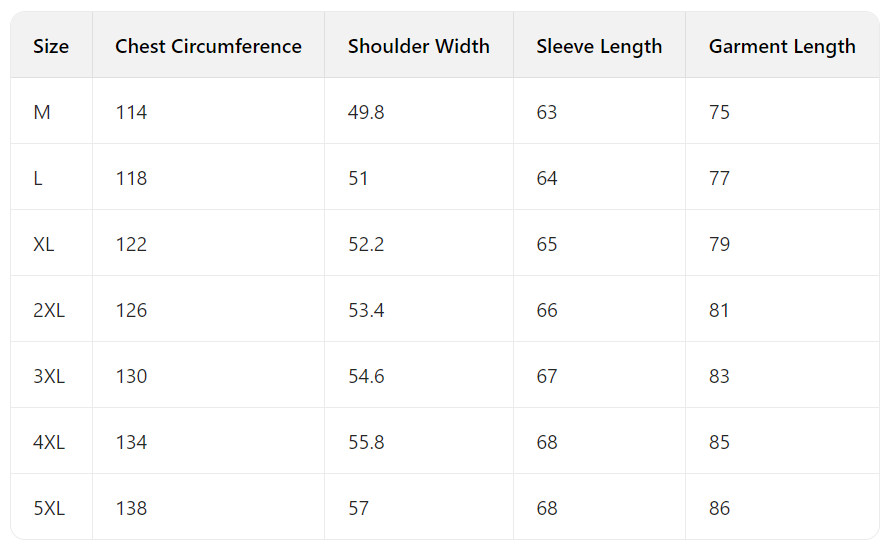The image size is (885, 550).
Task: Select the 5XL size cell
Action: coord(49,508)
